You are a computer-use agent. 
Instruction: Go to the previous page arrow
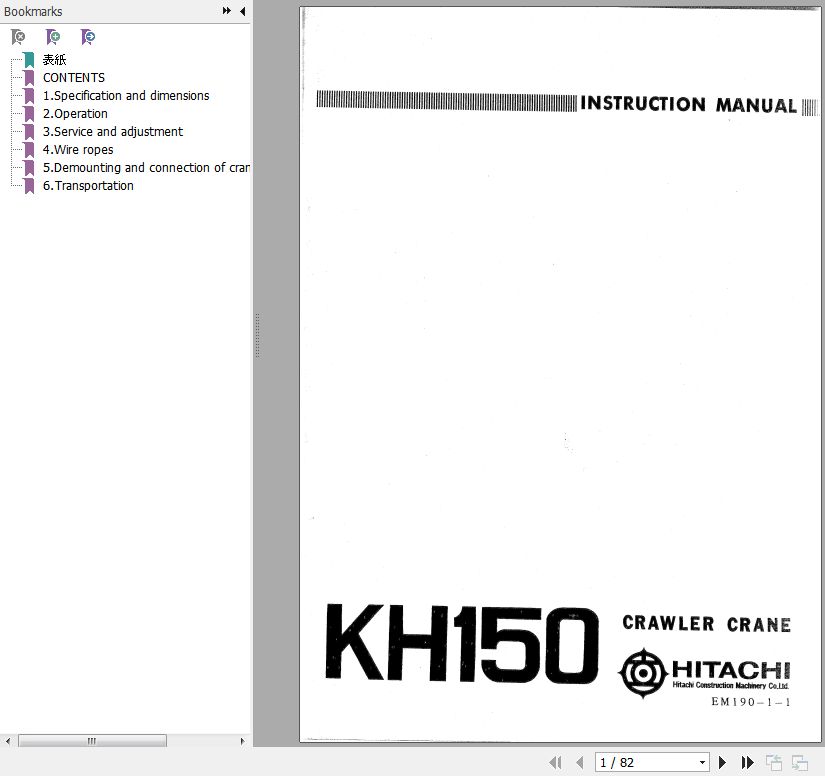tap(580, 762)
